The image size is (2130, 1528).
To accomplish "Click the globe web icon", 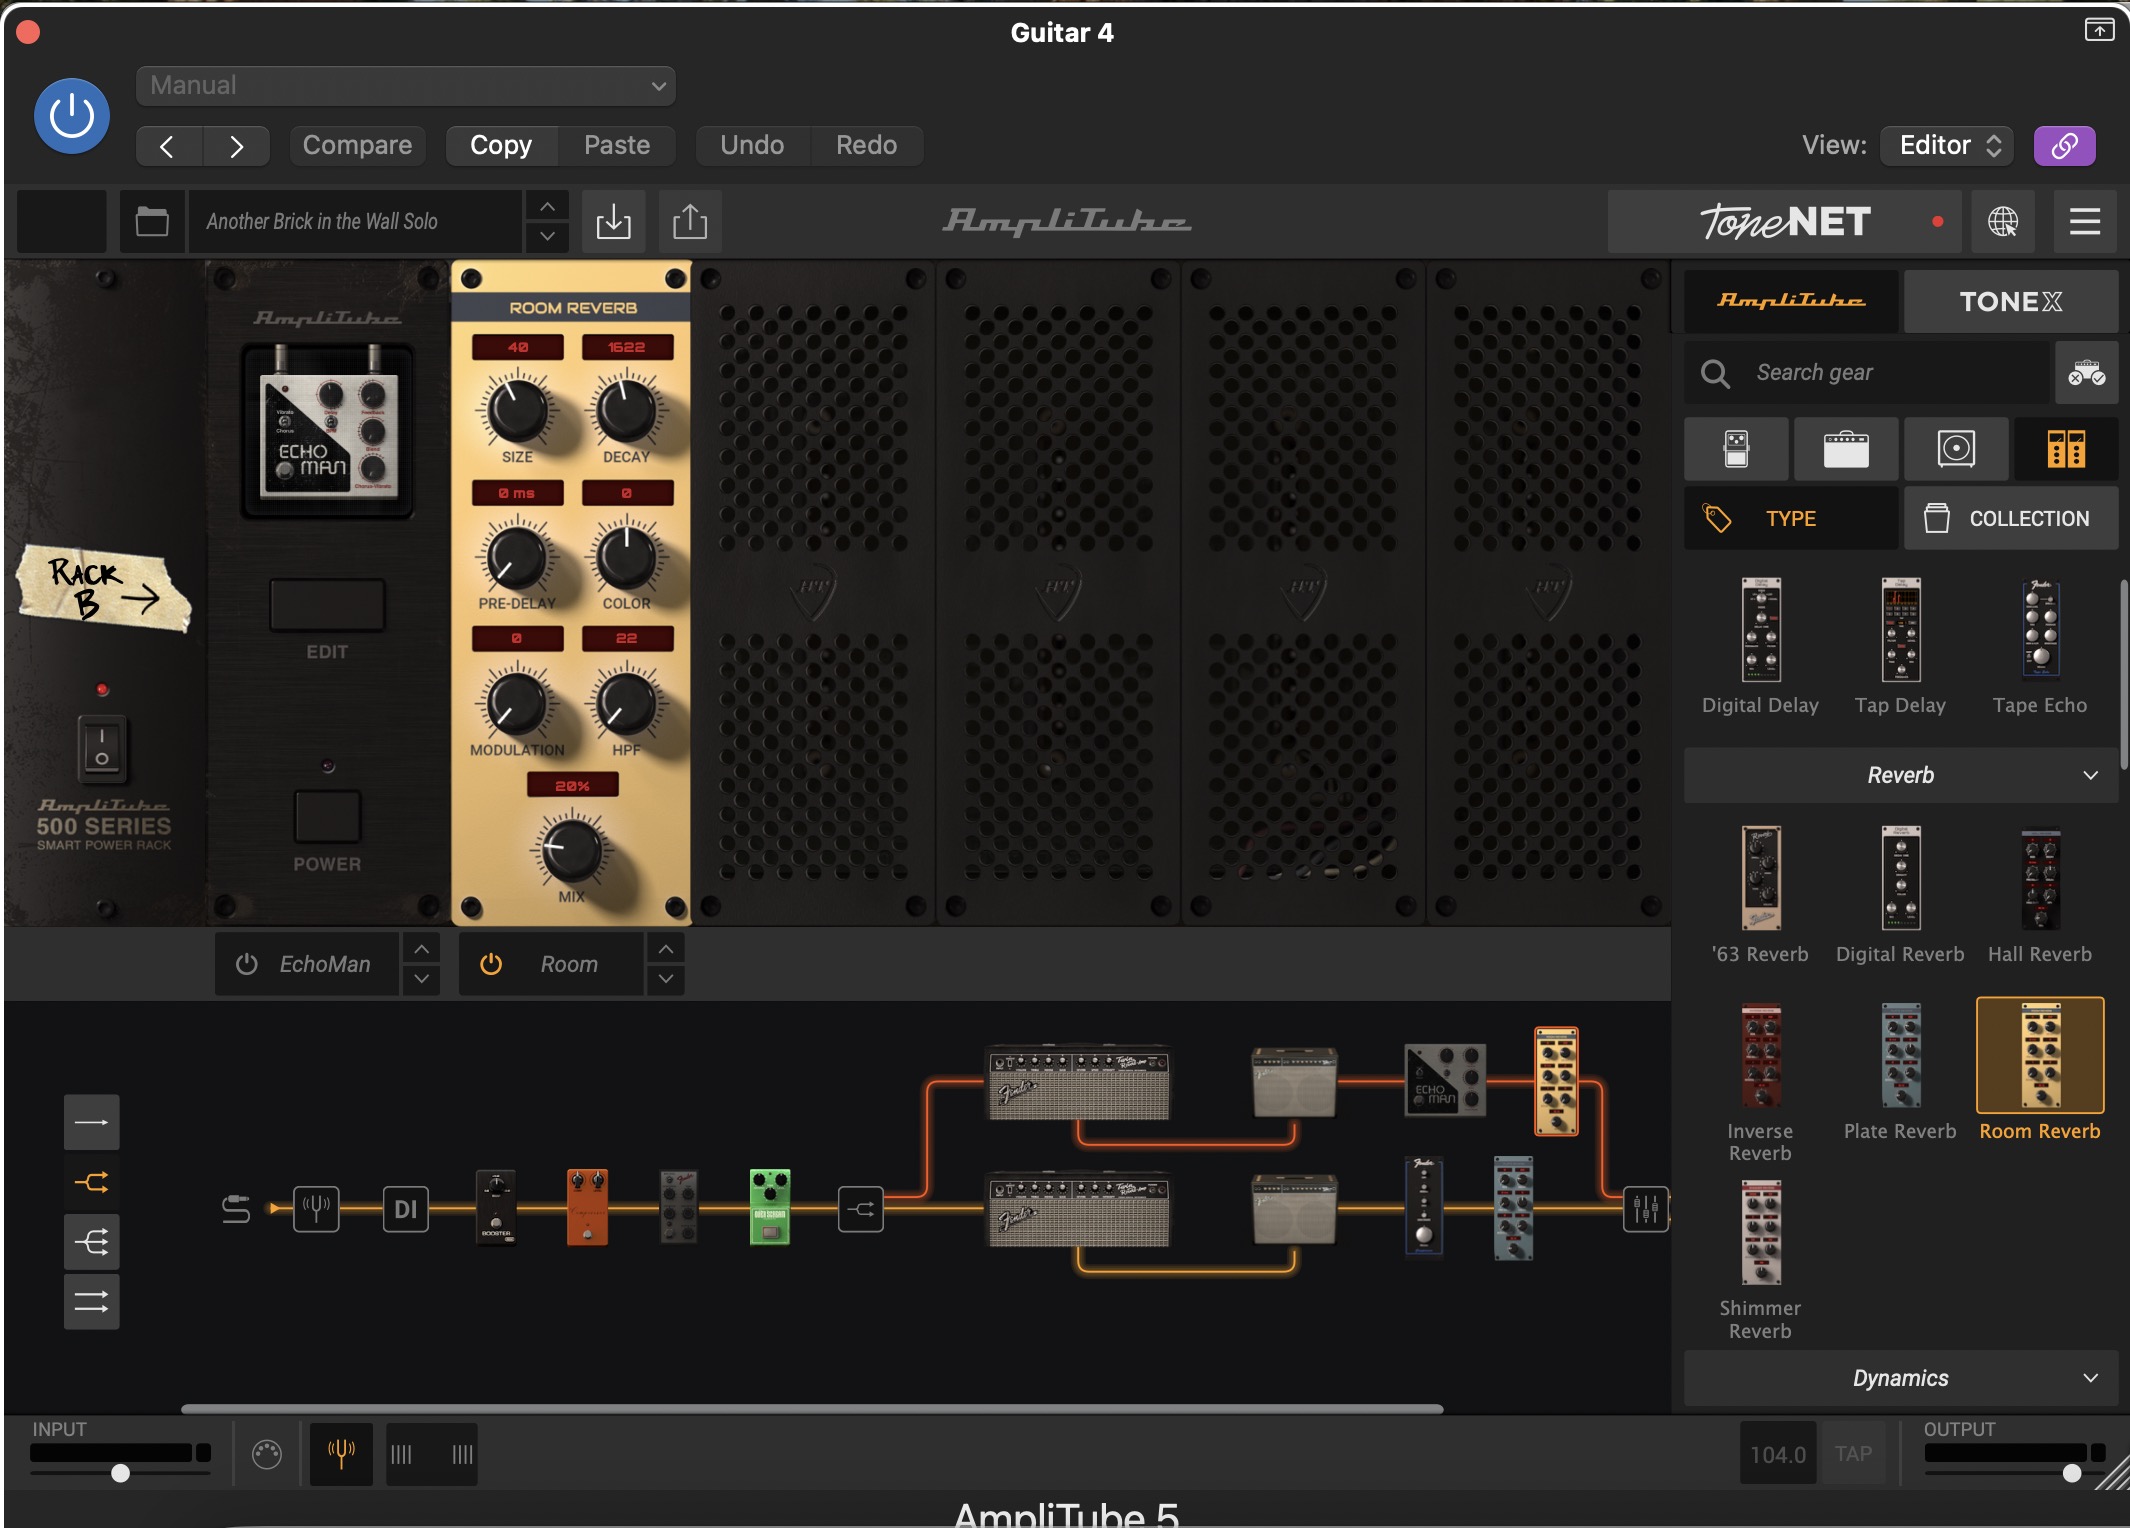I will click(x=2003, y=221).
